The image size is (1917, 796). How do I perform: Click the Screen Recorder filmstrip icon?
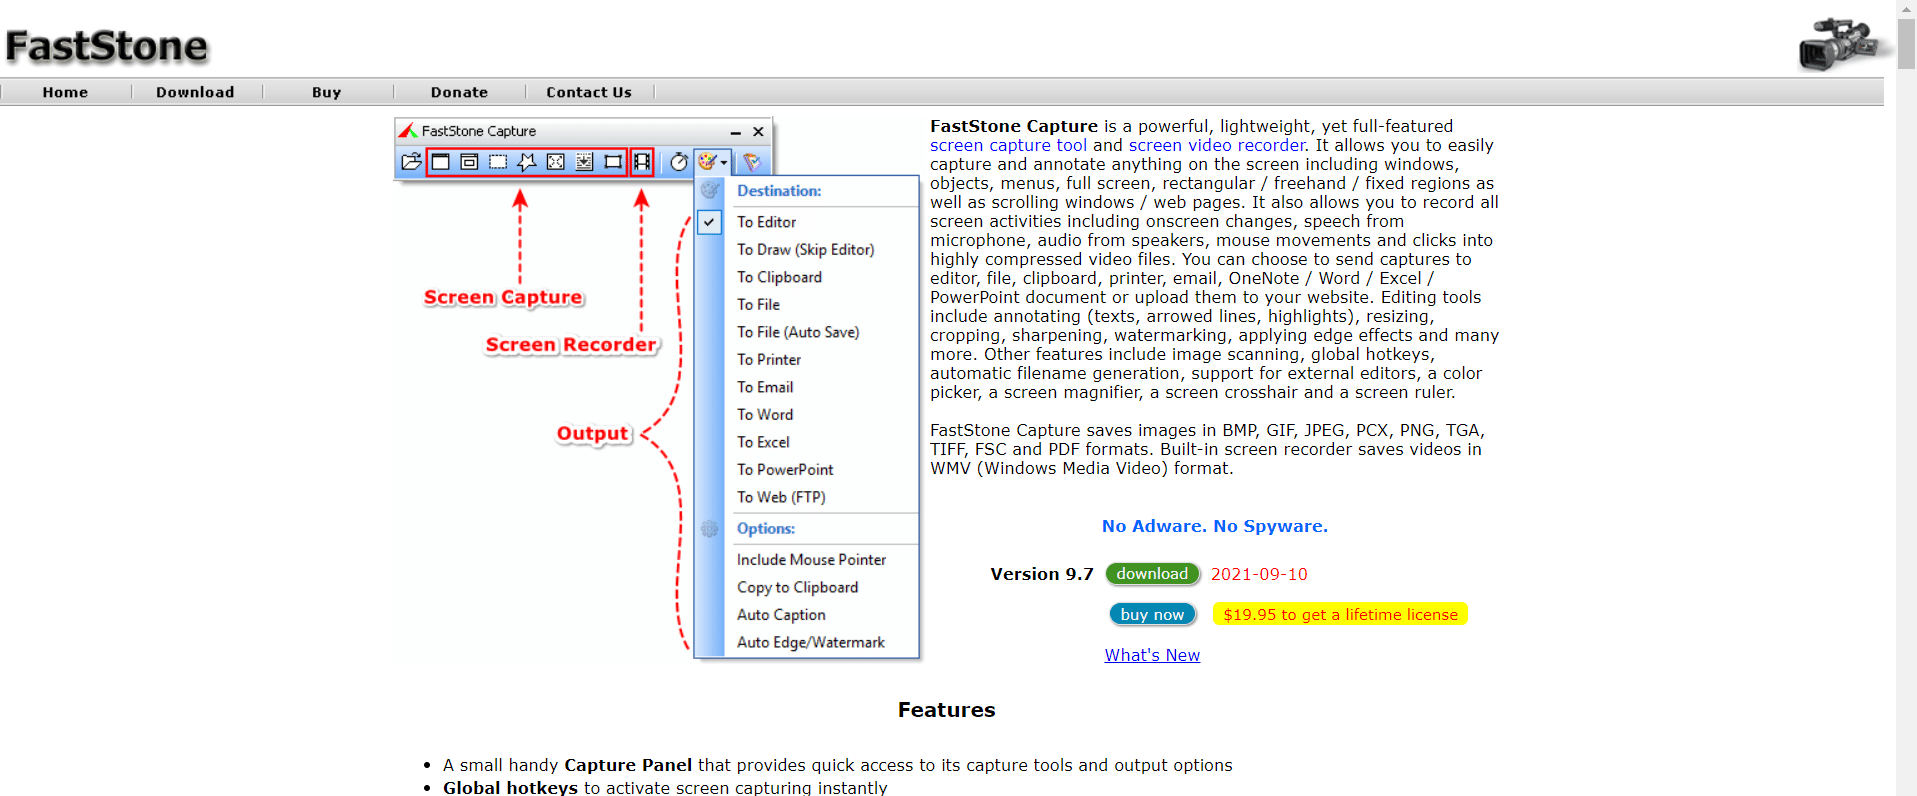642,161
